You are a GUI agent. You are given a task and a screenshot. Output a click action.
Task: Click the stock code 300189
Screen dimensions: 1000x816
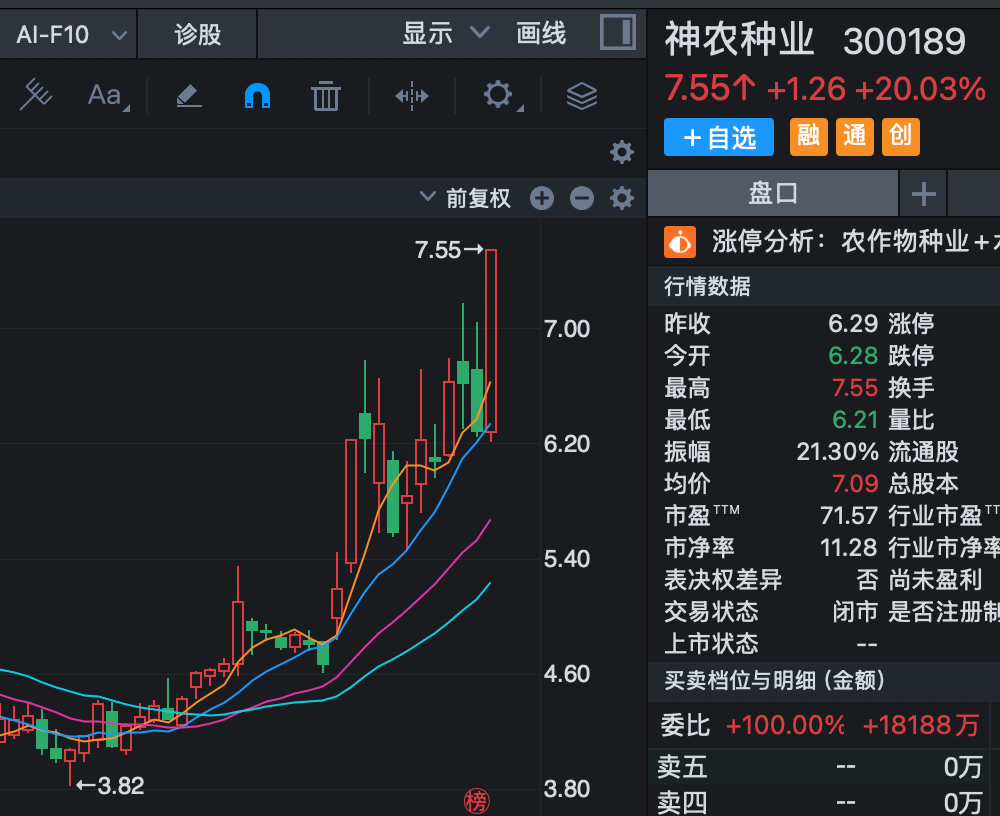[x=904, y=42]
